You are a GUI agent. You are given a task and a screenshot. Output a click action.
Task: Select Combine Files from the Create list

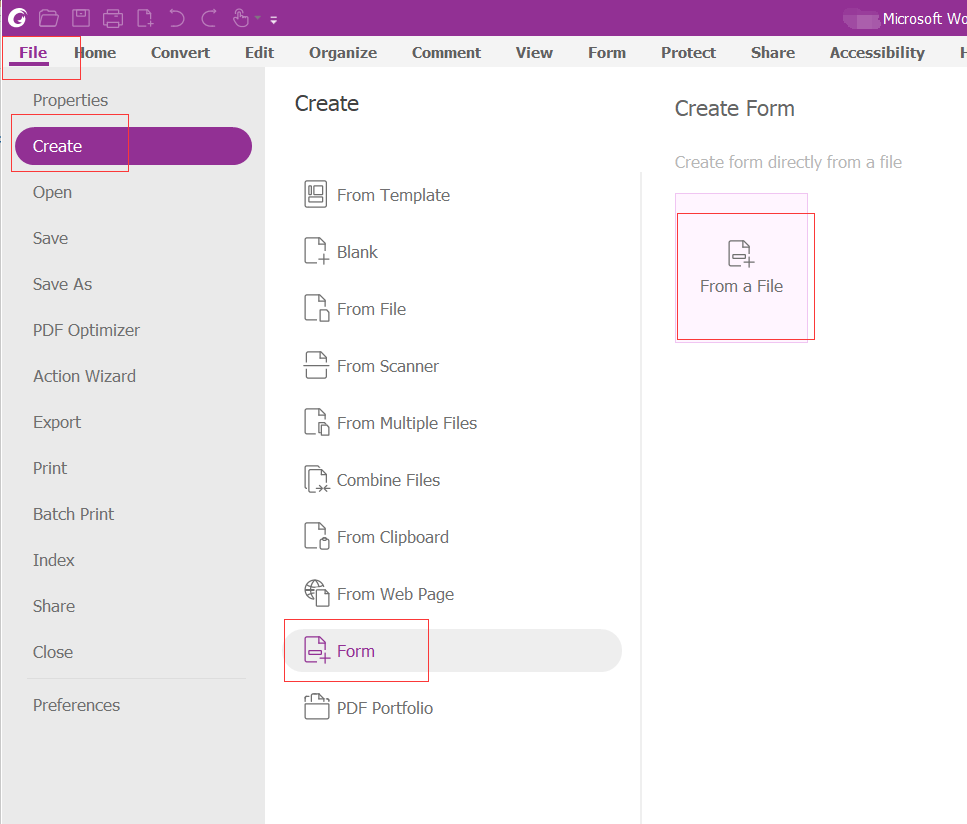[386, 480]
